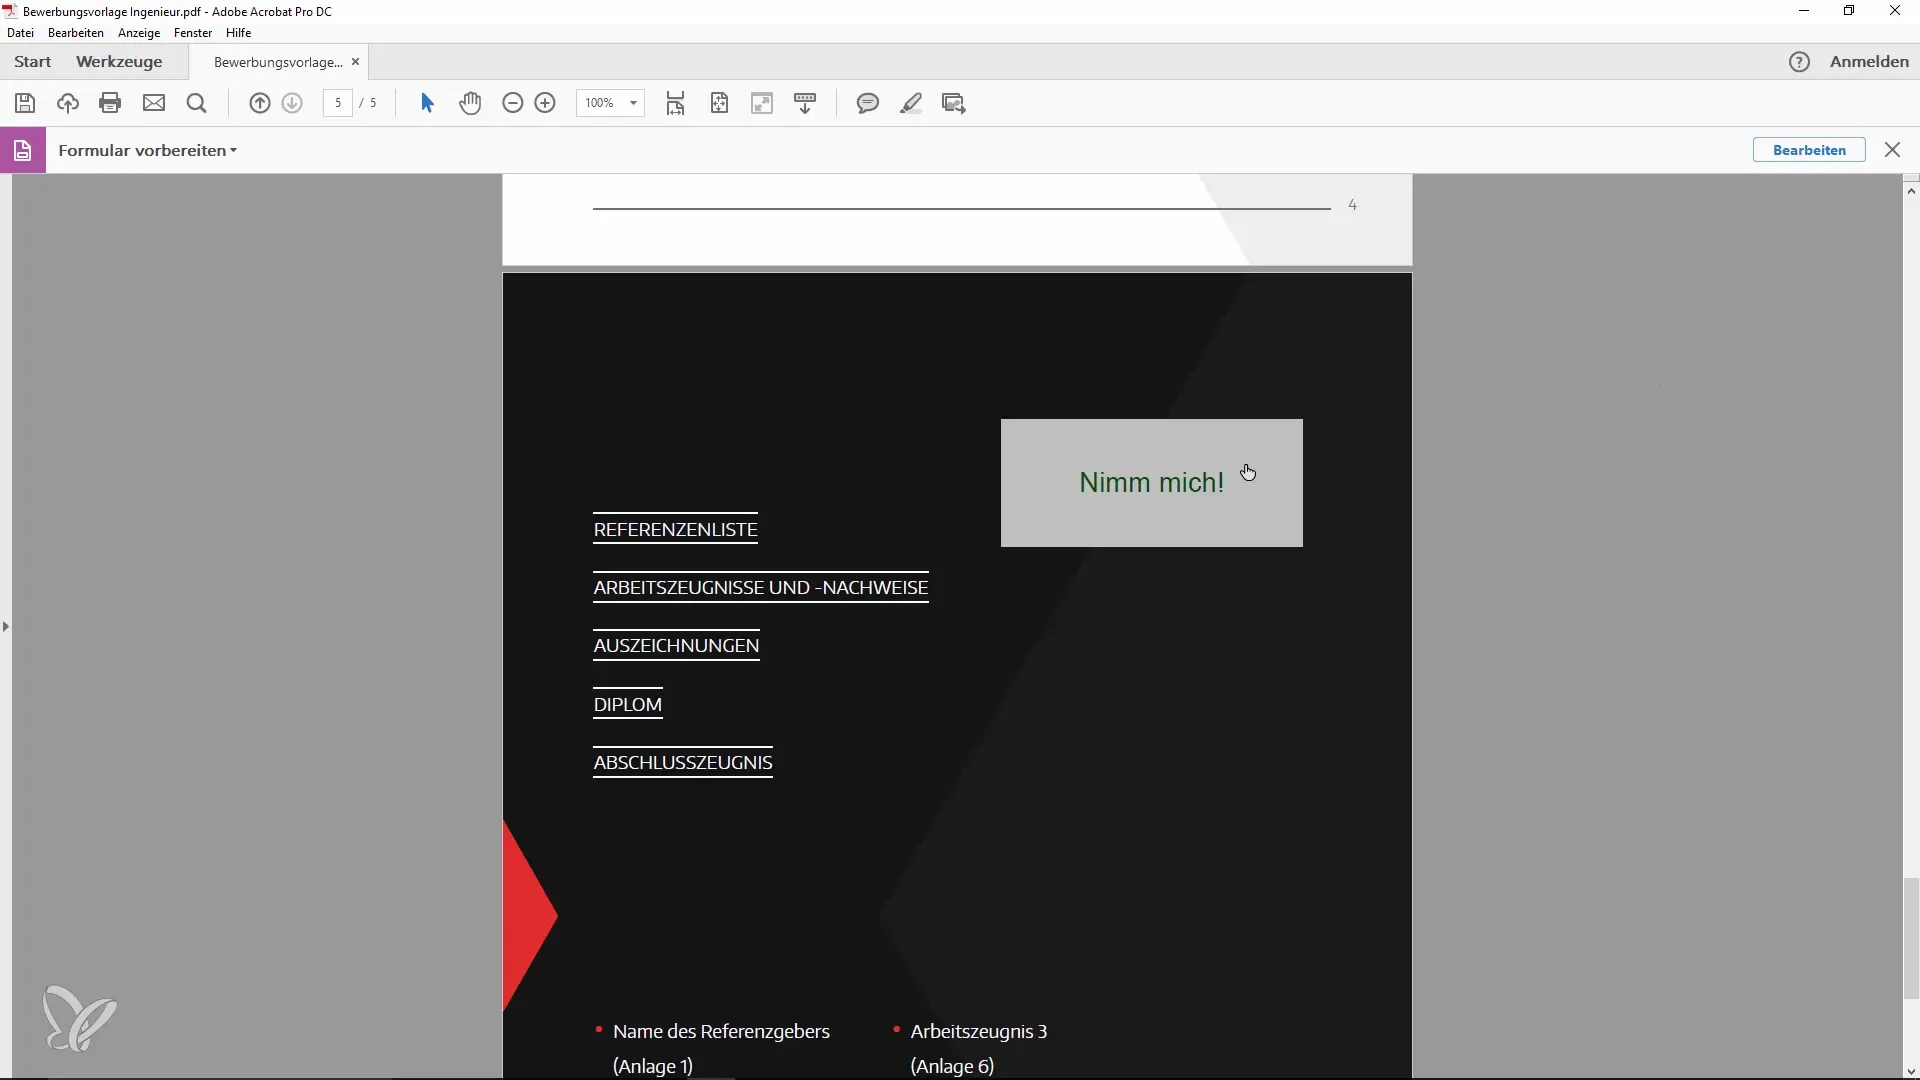Click the vertical scrollbar thumb
Viewport: 1920px width, 1080px height.
pyautogui.click(x=1911, y=938)
